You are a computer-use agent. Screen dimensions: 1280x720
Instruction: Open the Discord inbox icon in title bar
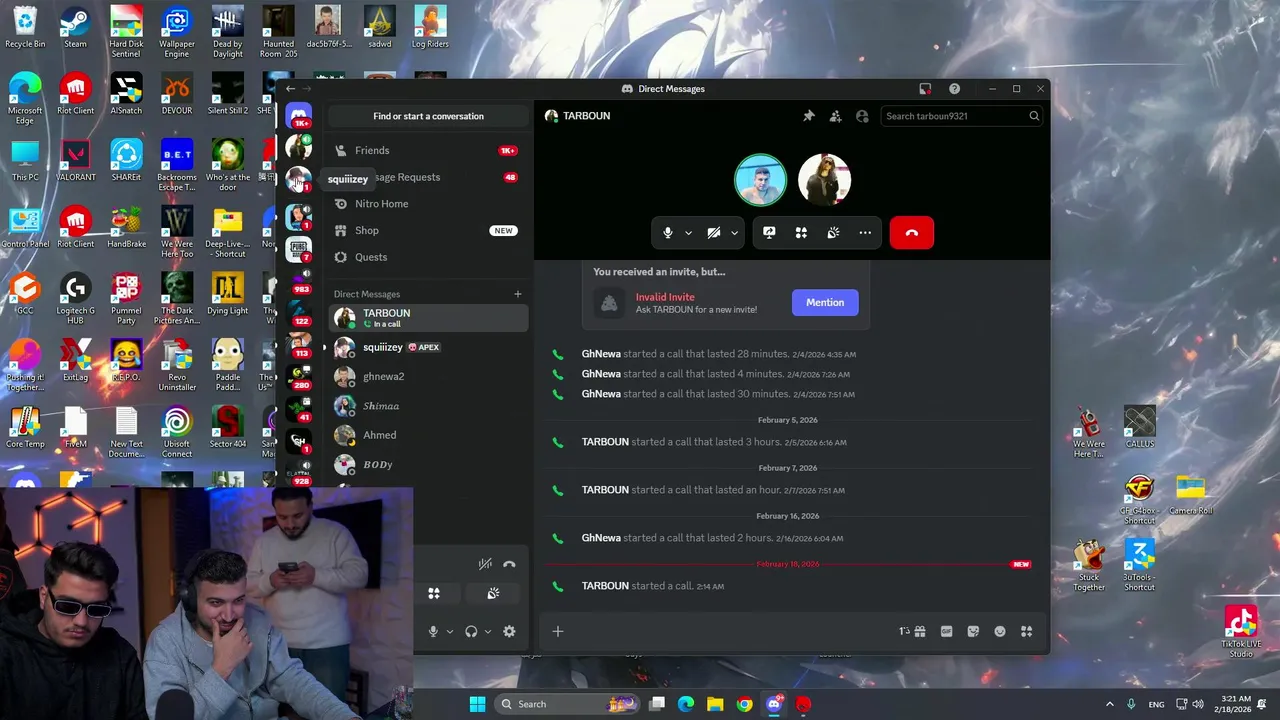925,89
